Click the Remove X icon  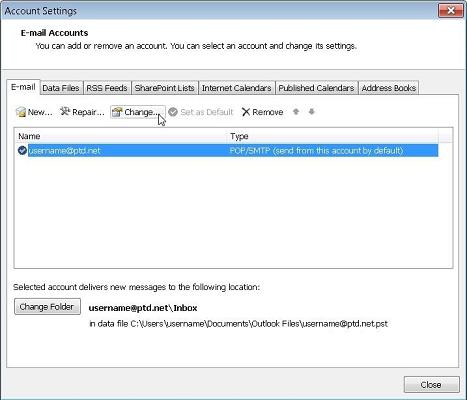[246, 112]
